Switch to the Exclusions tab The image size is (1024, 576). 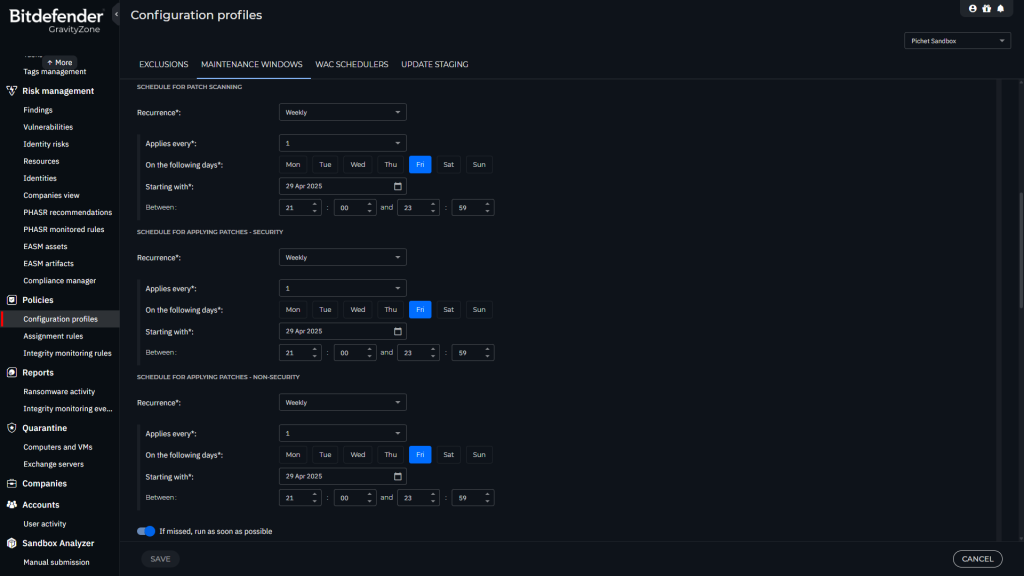163,64
